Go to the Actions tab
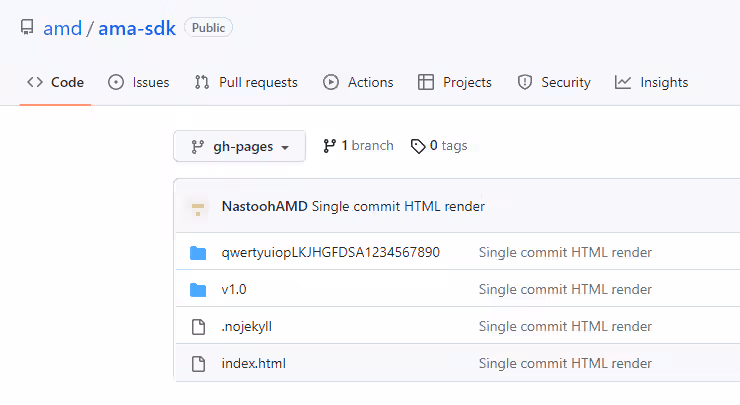Image resolution: width=740 pixels, height=405 pixels. coord(358,82)
